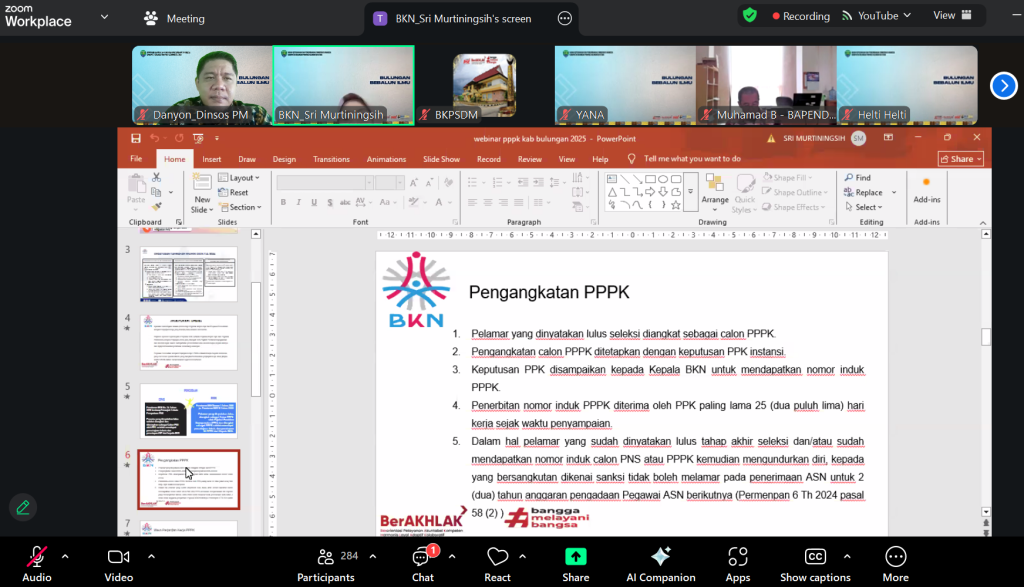Open the View layout dropdown
The image size is (1024, 587).
[952, 16]
